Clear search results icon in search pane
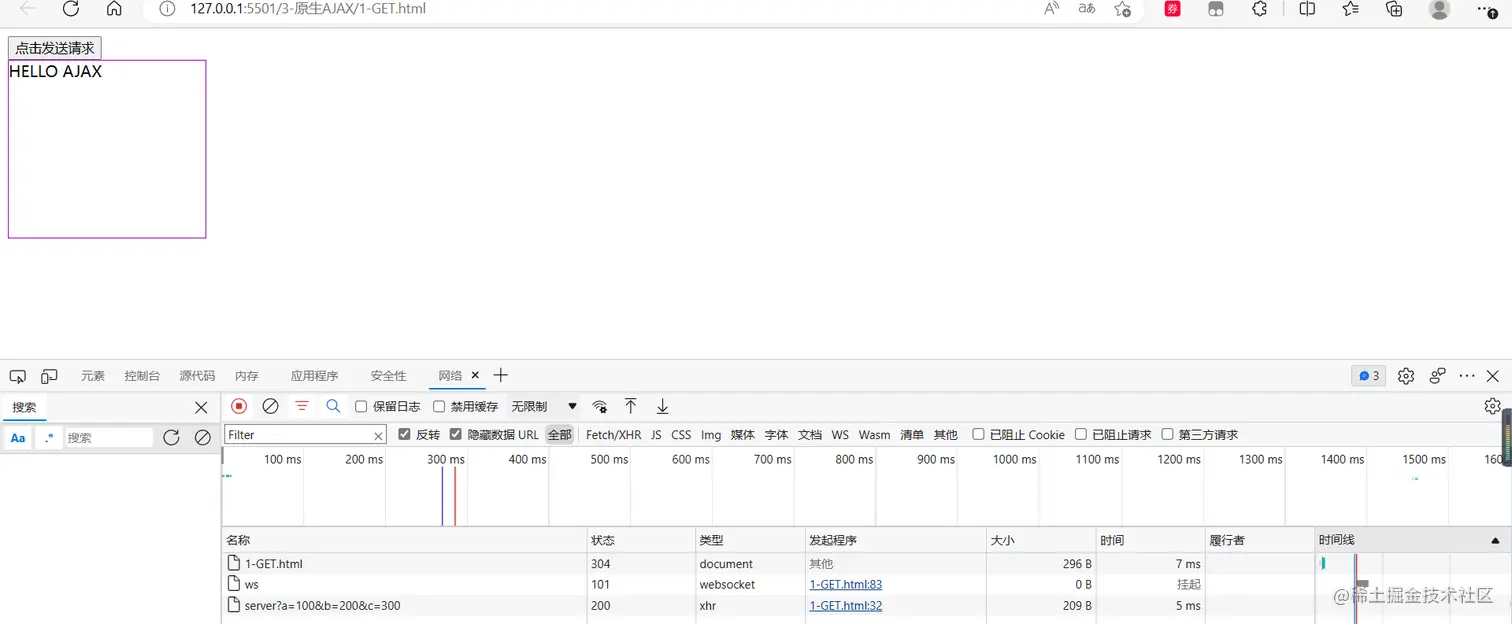 click(203, 437)
